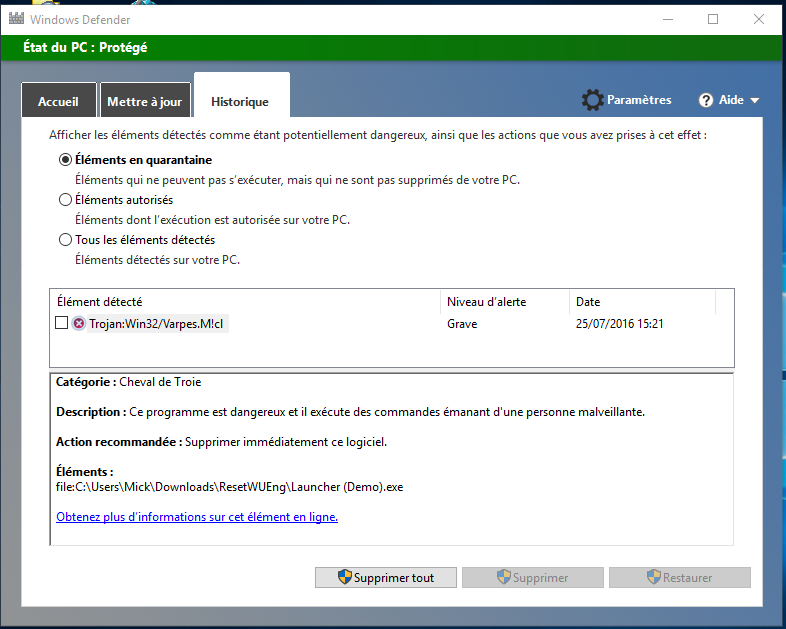Open the Mettre à jour tab
The image size is (786, 629).
click(144, 102)
